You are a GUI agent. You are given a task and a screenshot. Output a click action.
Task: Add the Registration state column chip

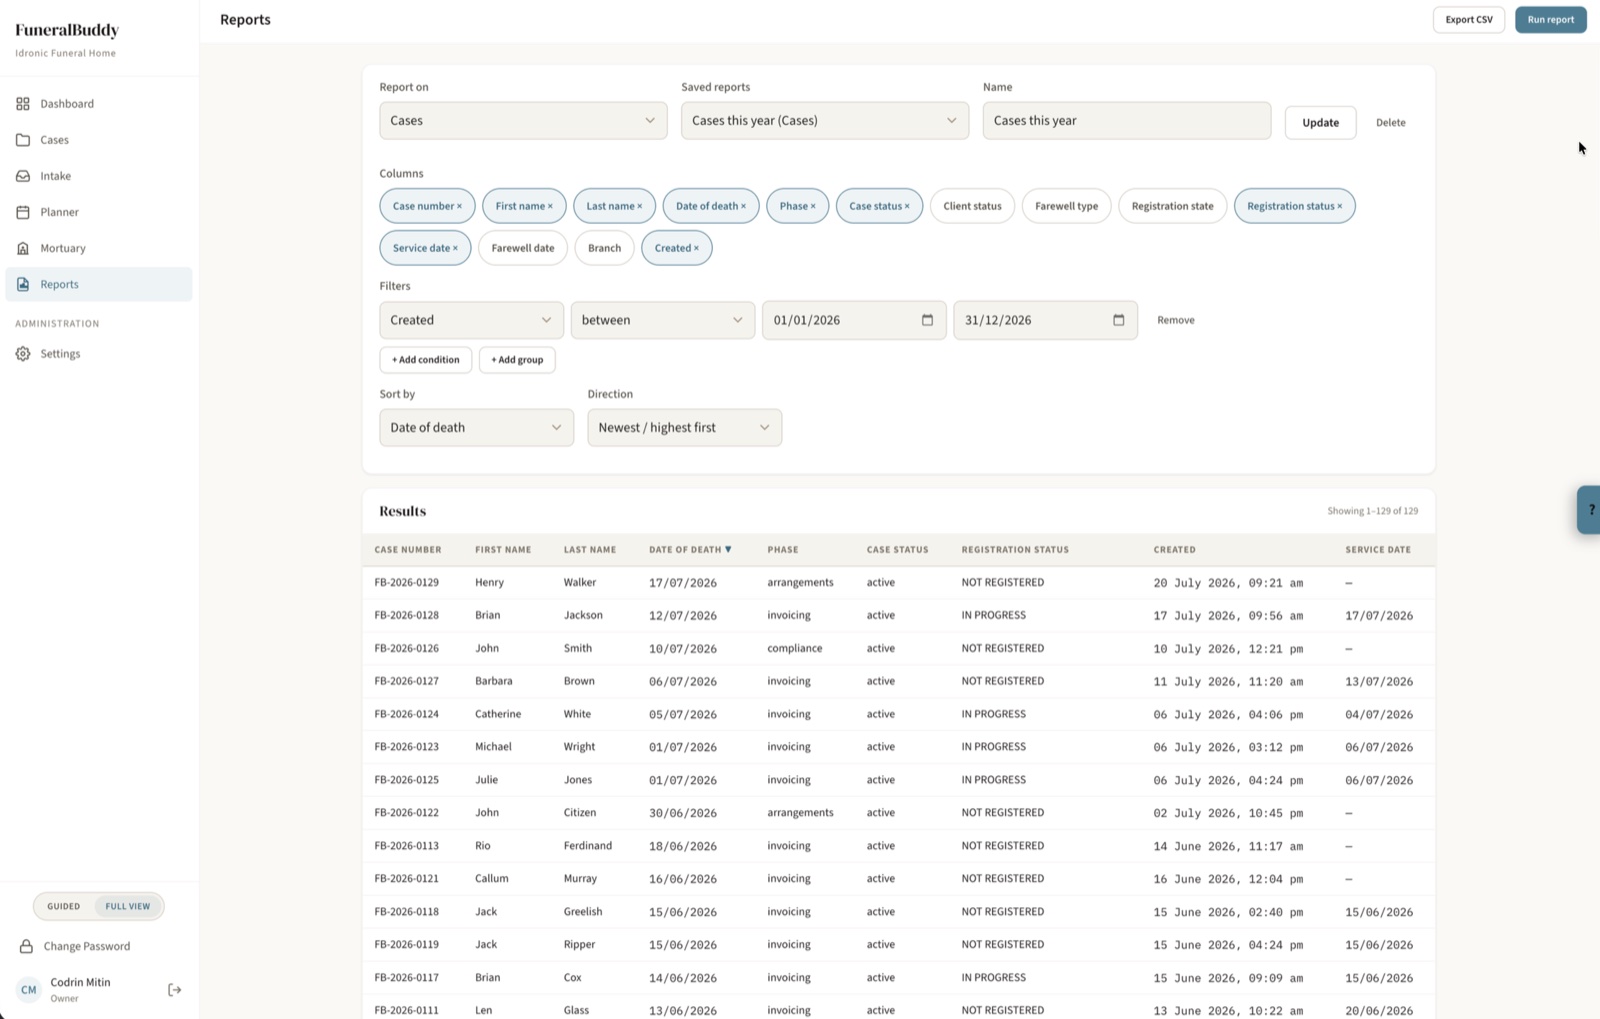pos(1172,206)
